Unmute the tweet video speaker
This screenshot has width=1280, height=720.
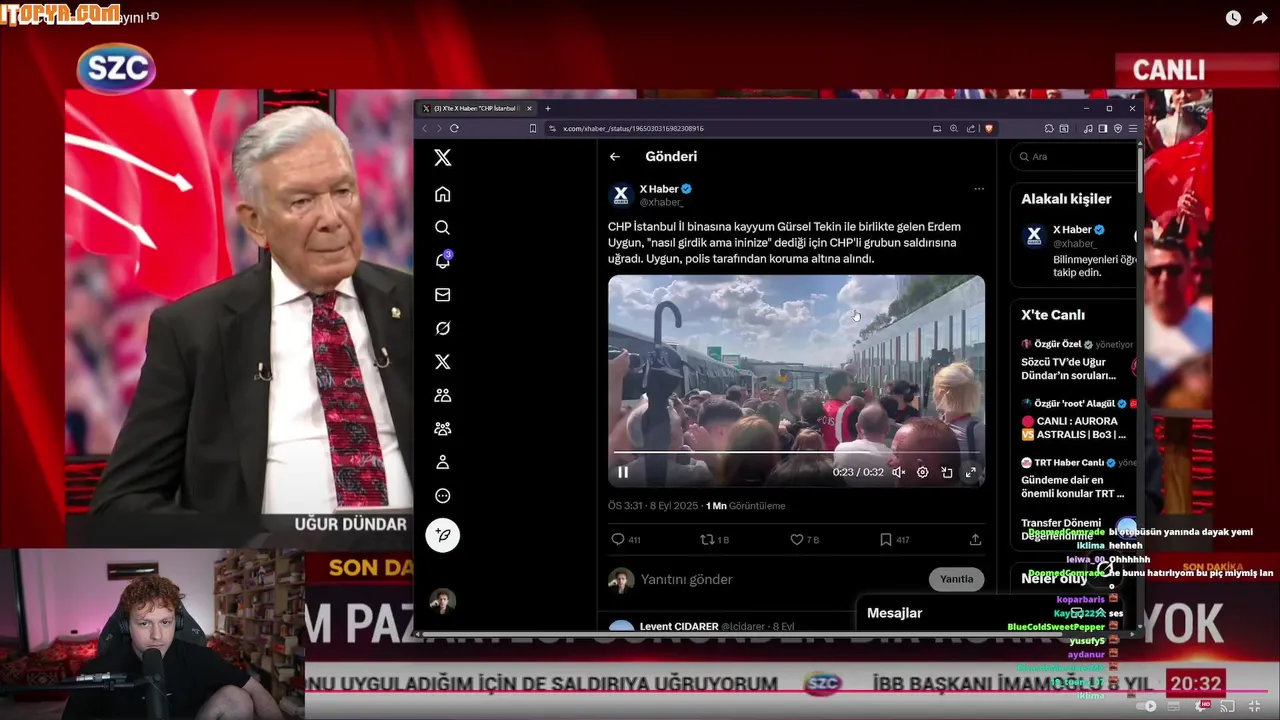[x=898, y=472]
